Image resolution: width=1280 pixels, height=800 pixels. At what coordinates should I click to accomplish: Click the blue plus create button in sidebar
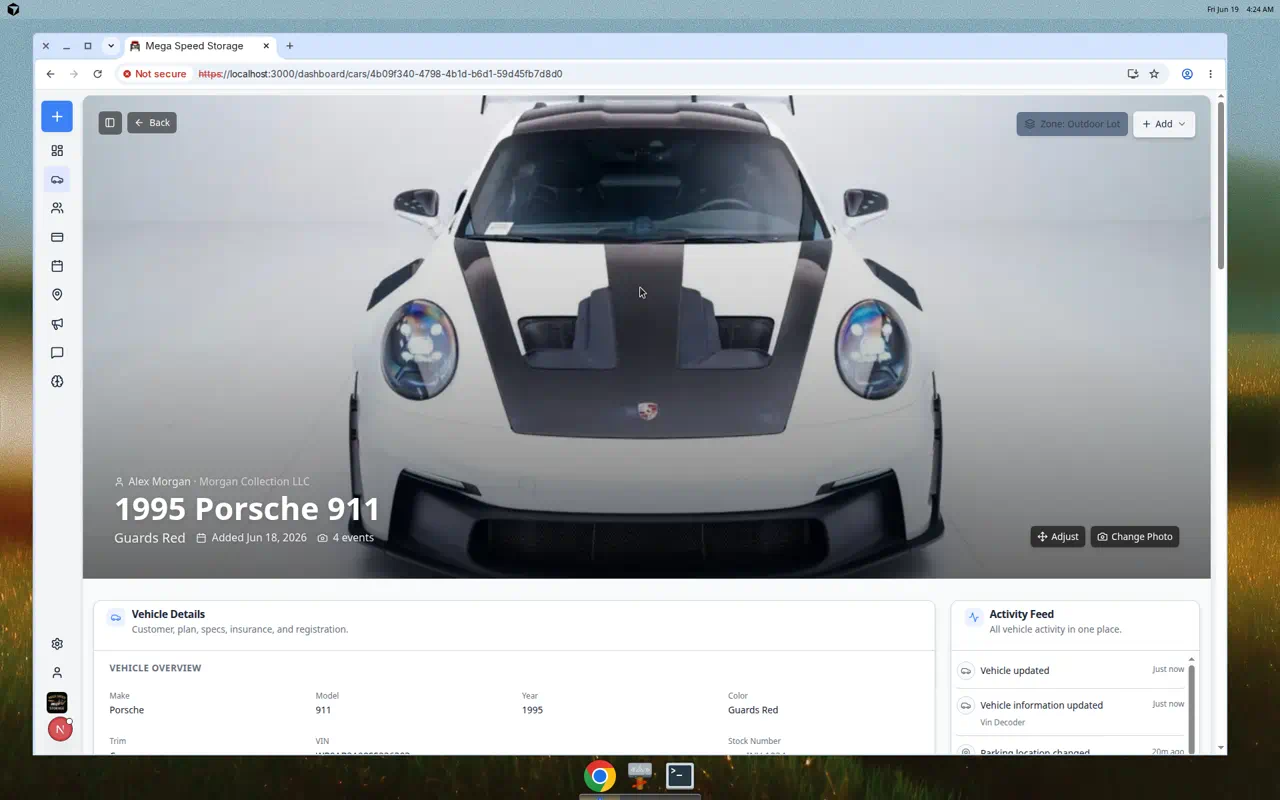coord(57,117)
